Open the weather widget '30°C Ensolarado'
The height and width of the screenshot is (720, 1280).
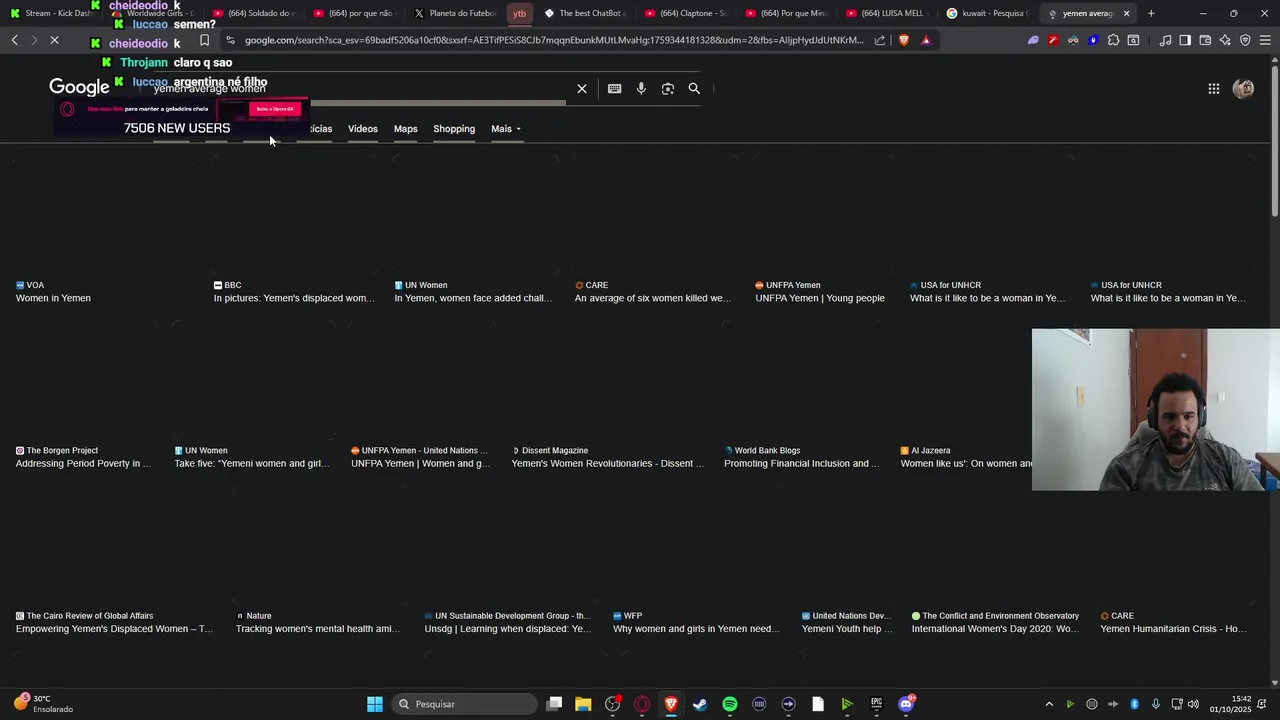(43, 704)
